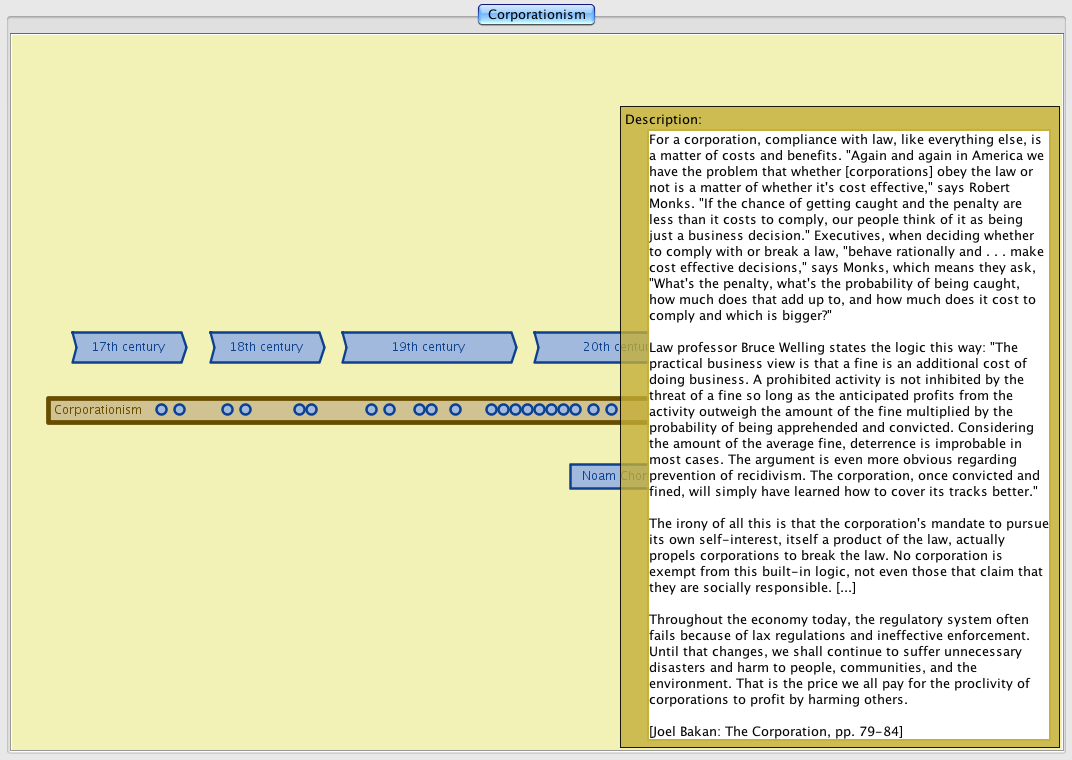Select the fourth circle marker on Corporationism bar
1072x760 pixels.
[246, 410]
